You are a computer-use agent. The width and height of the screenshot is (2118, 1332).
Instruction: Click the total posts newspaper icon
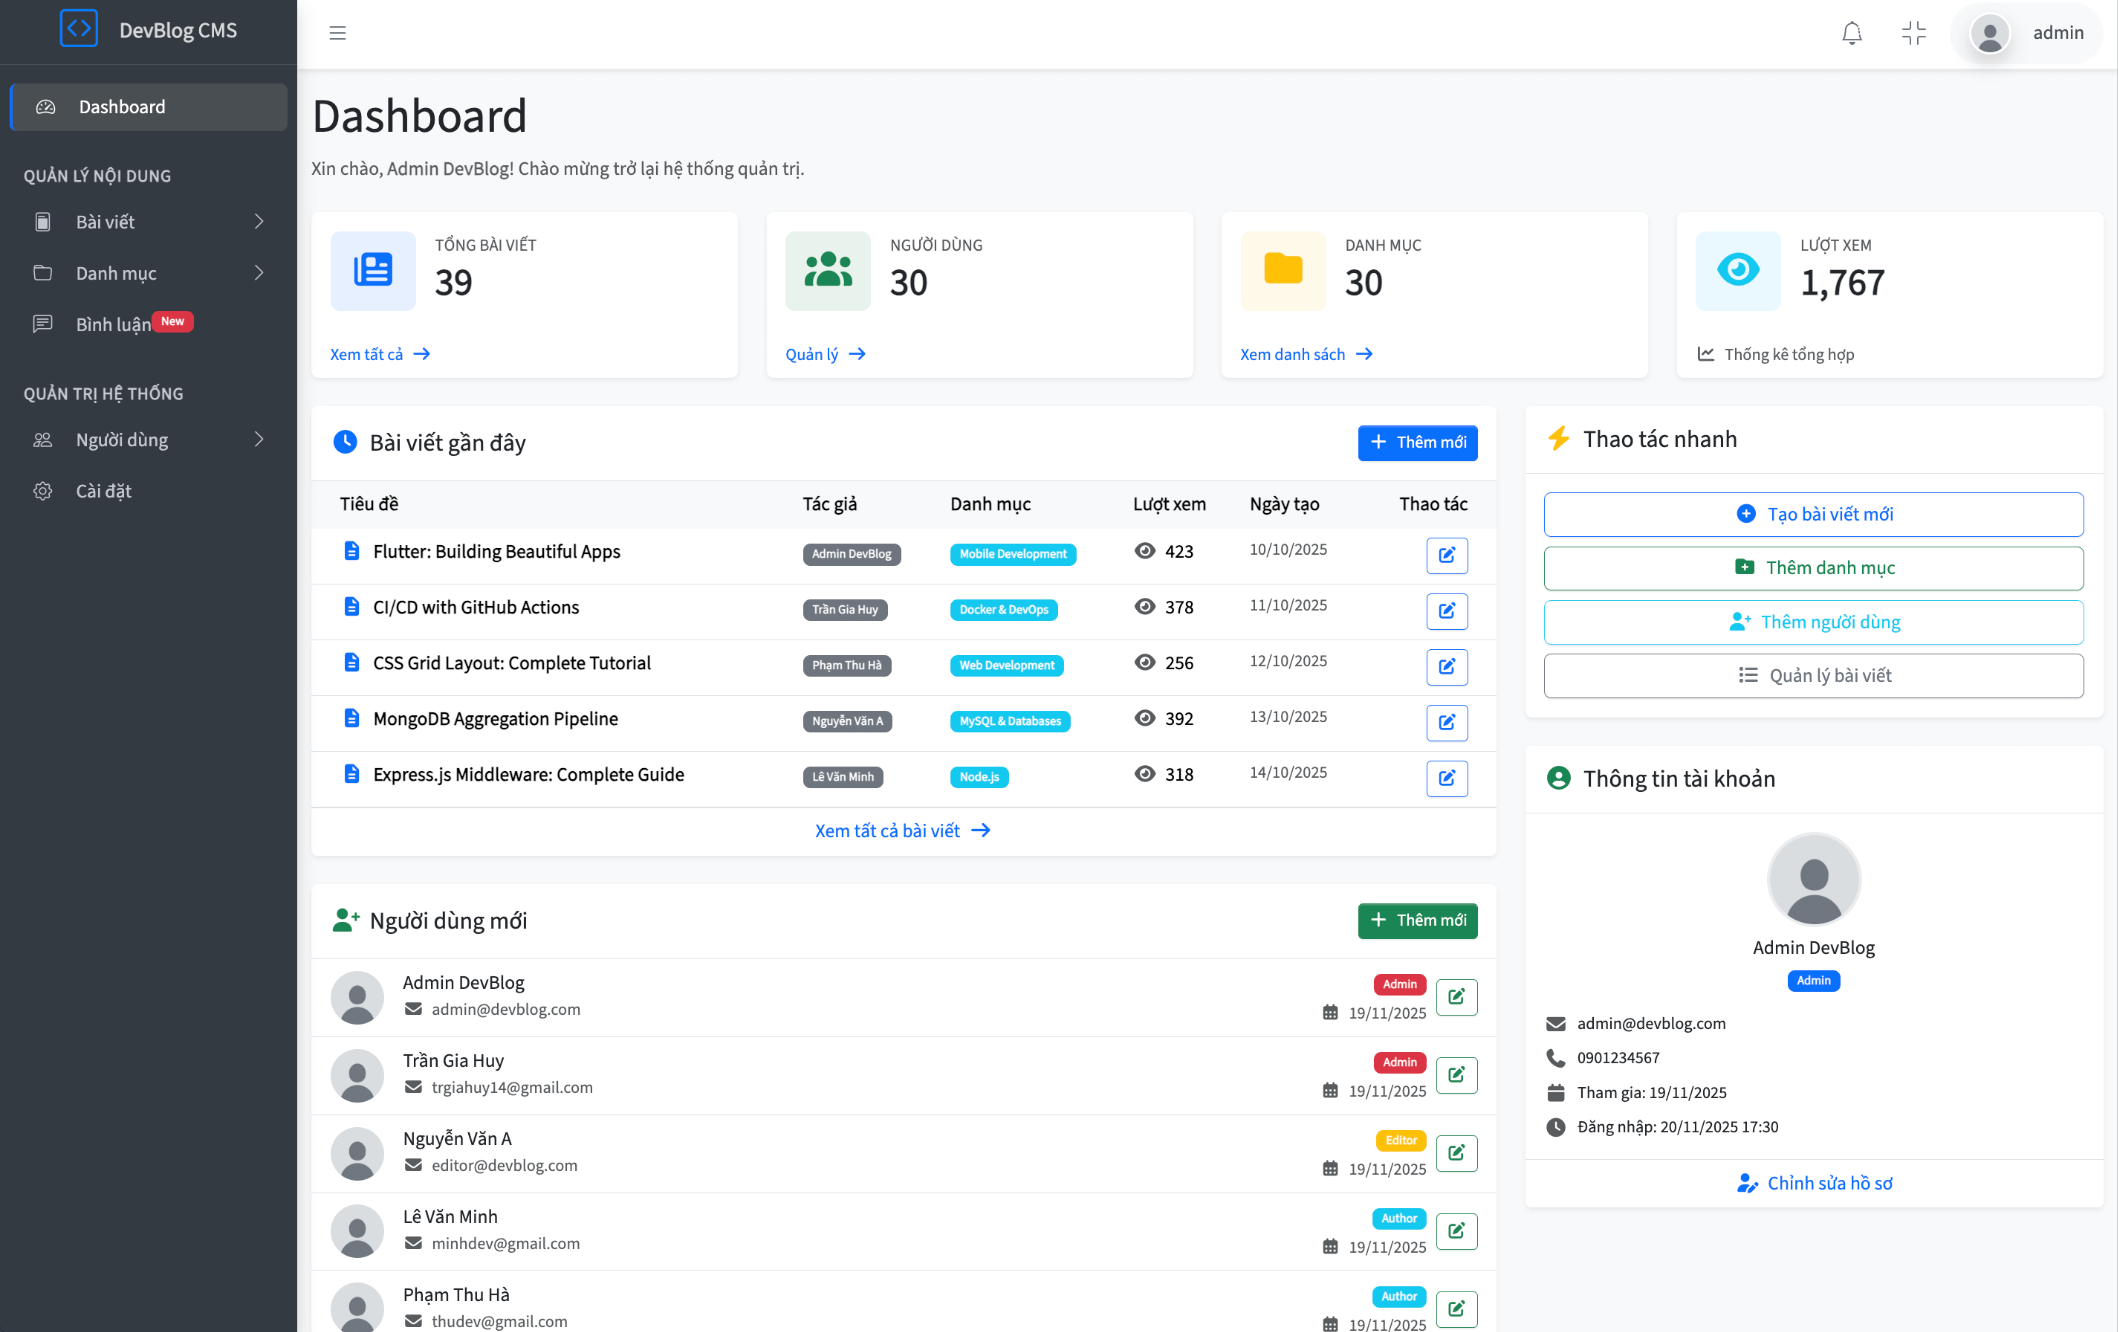tap(373, 270)
